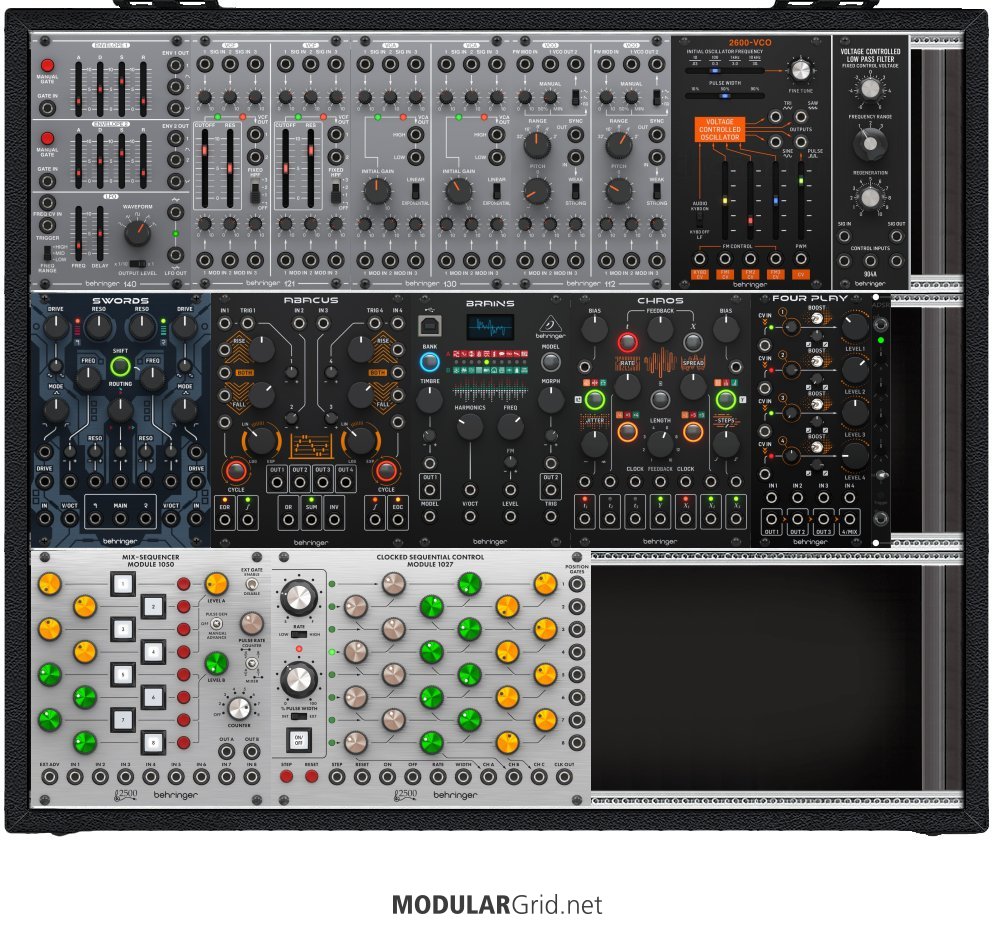Toggle the INT/EXT switch on module 1027

(299, 716)
